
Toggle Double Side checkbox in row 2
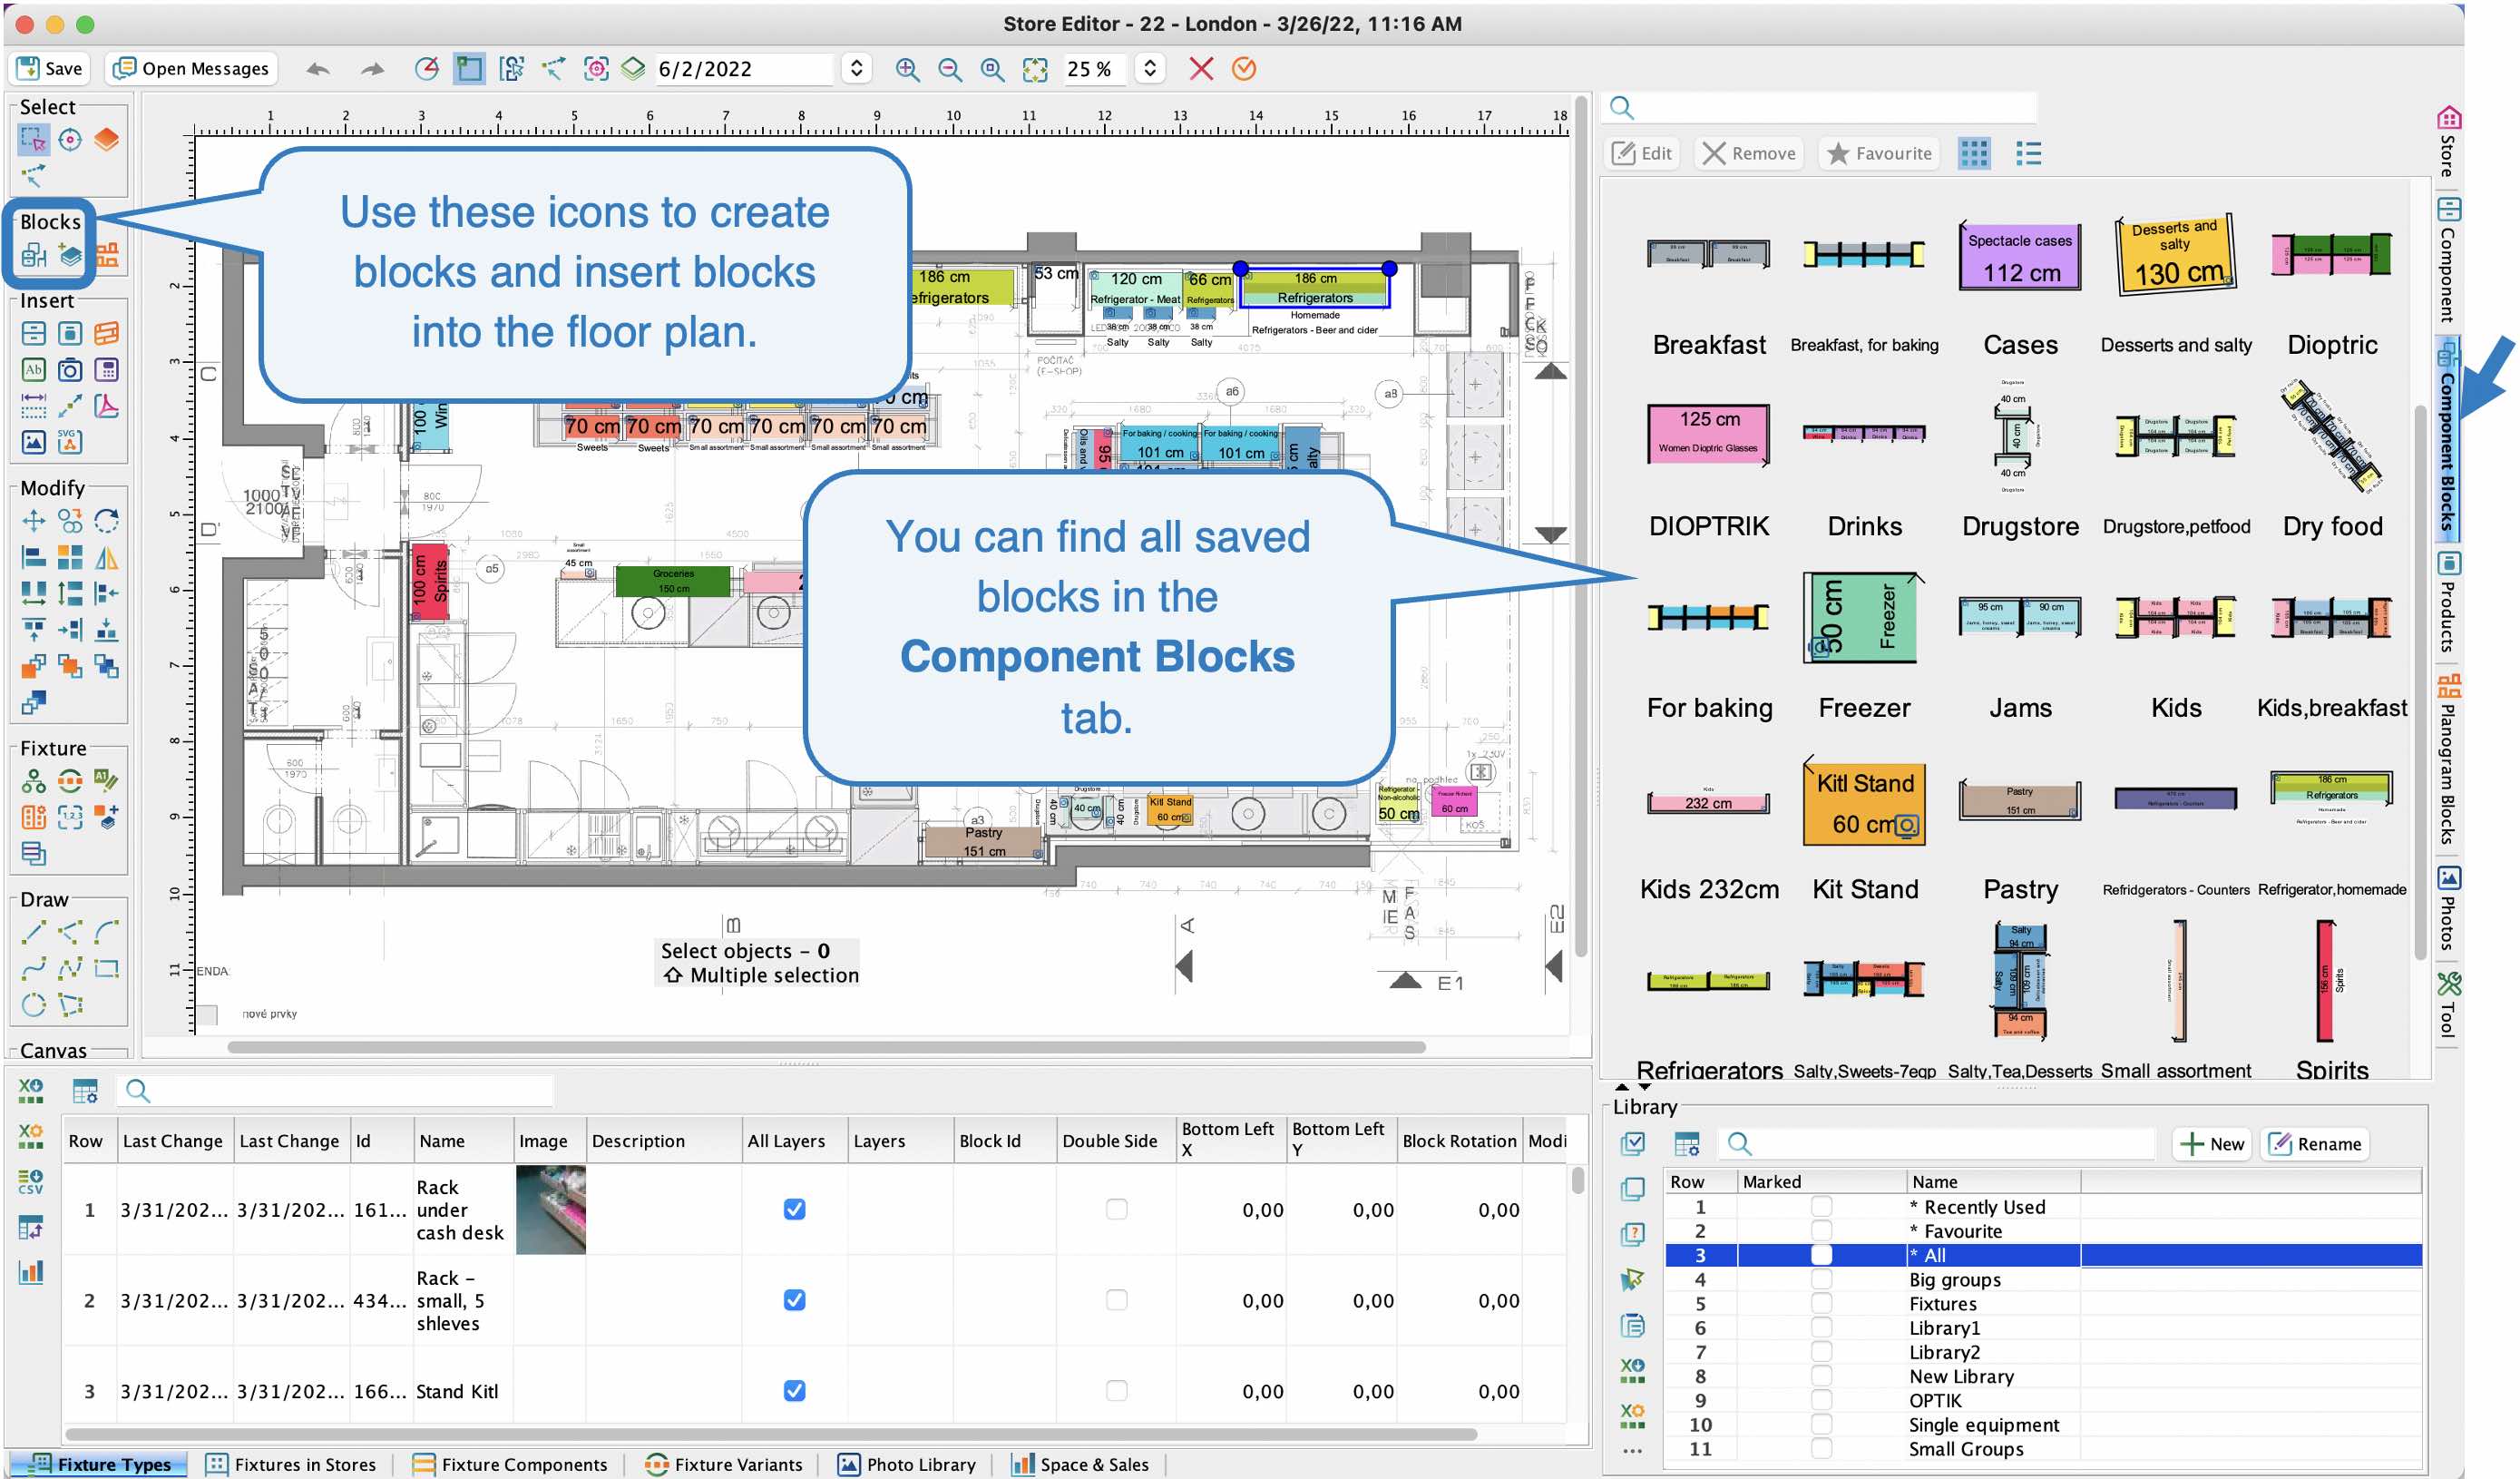(x=1116, y=1300)
